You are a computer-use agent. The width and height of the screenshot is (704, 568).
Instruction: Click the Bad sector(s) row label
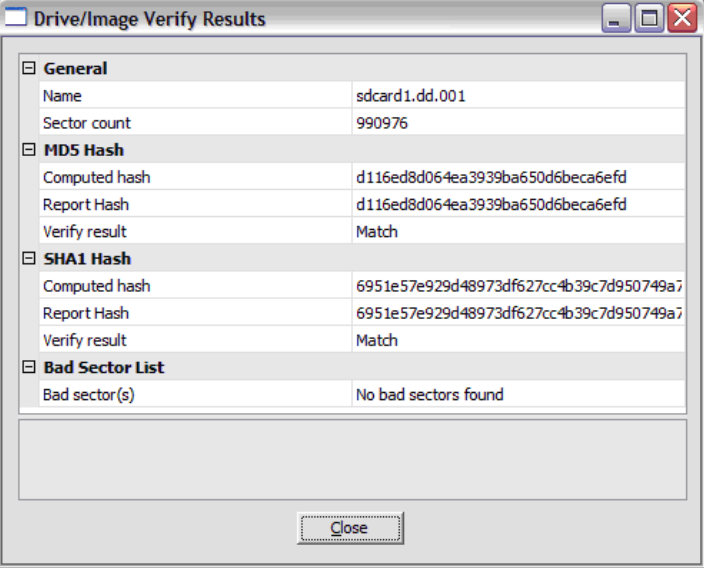click(x=88, y=394)
